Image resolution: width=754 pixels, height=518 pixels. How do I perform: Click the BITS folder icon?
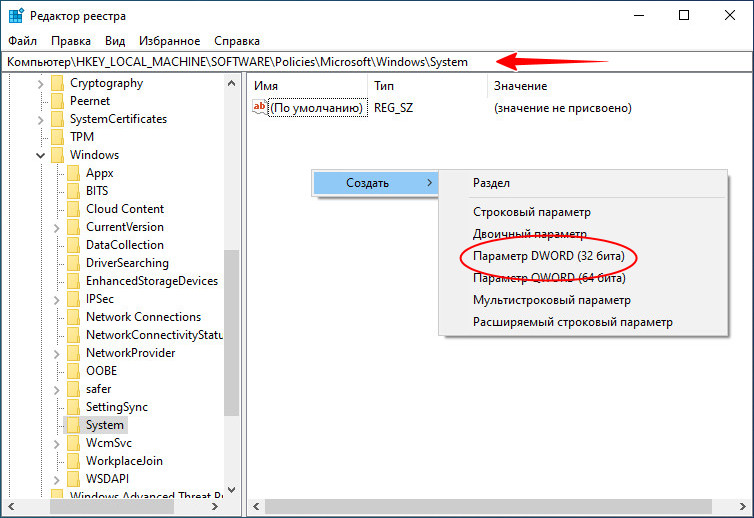click(73, 191)
